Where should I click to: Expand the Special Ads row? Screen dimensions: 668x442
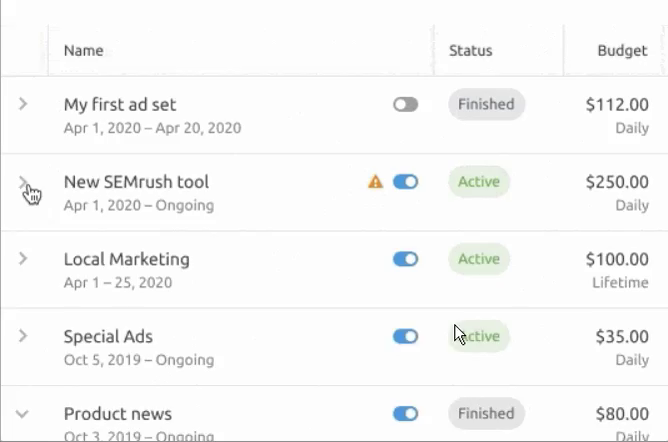(24, 337)
